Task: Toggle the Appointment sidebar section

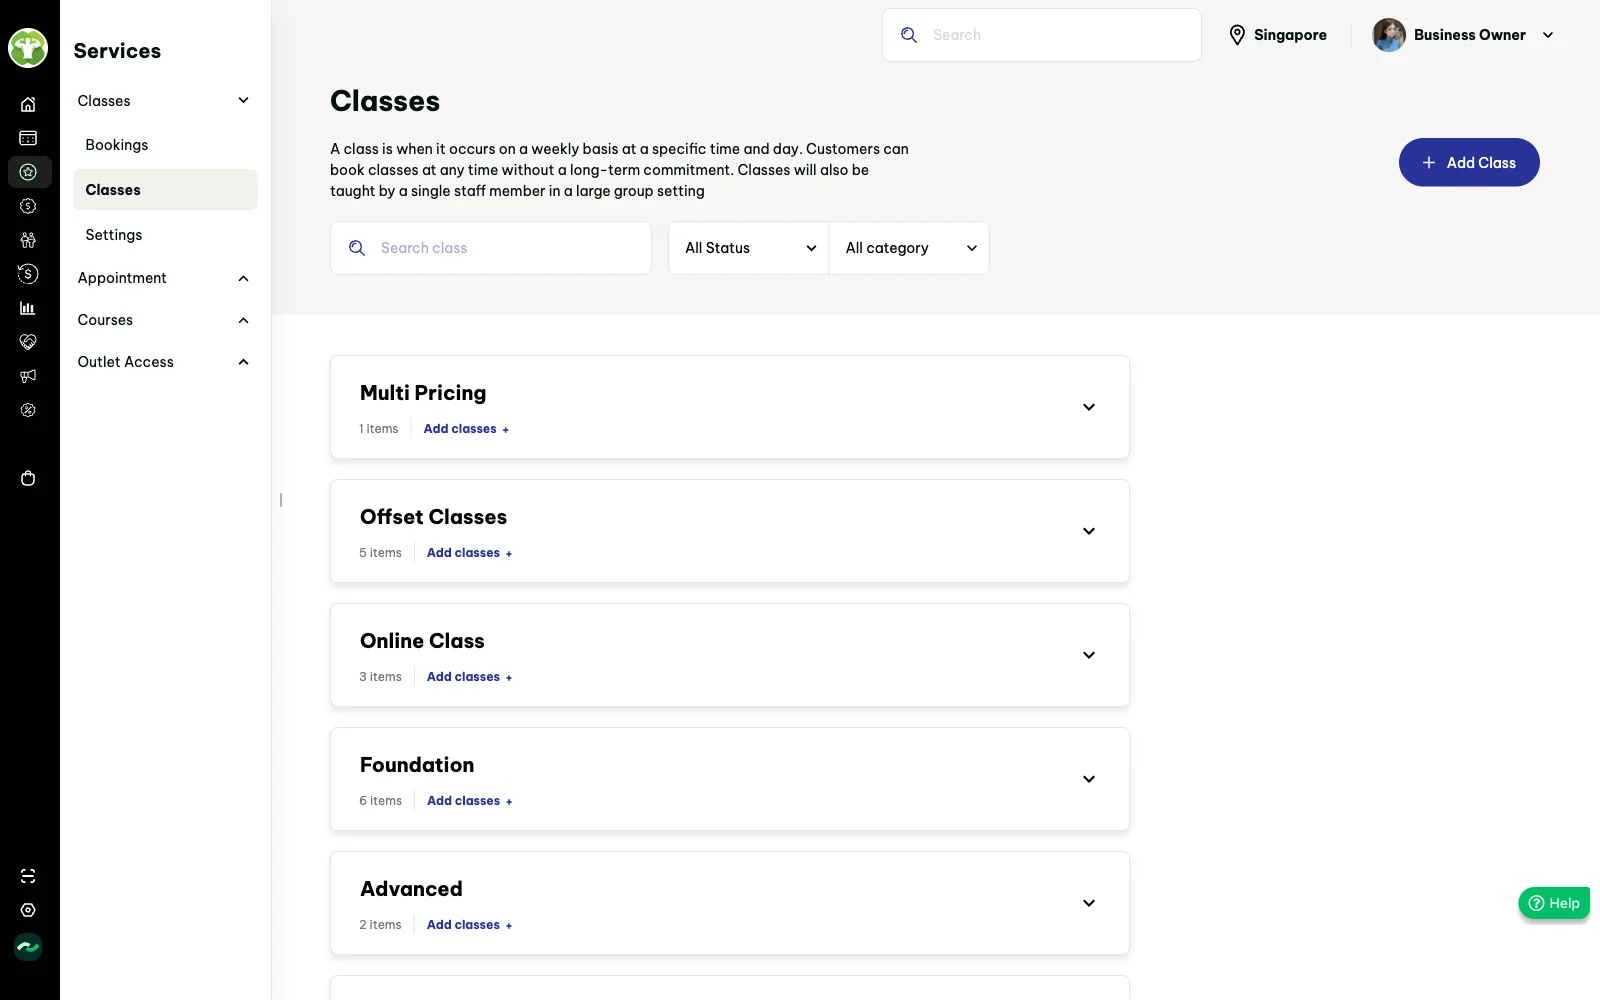Action: coord(243,278)
